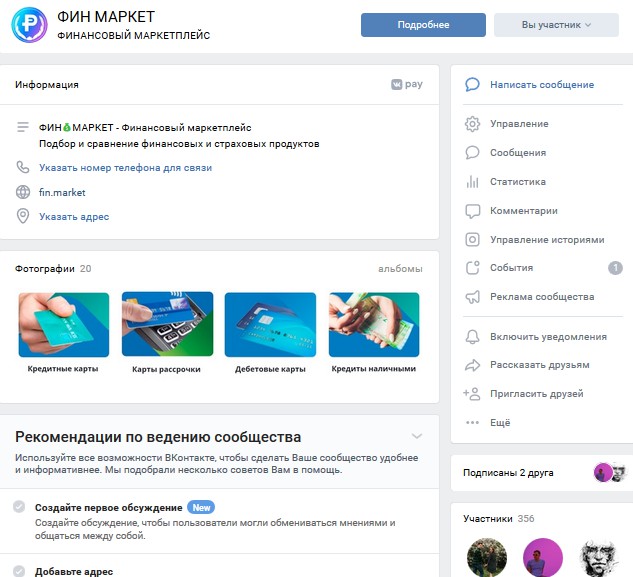This screenshot has height=577, width=633.
Task: Click the add-person icon for Пригласить друзей
Action: click(x=472, y=394)
